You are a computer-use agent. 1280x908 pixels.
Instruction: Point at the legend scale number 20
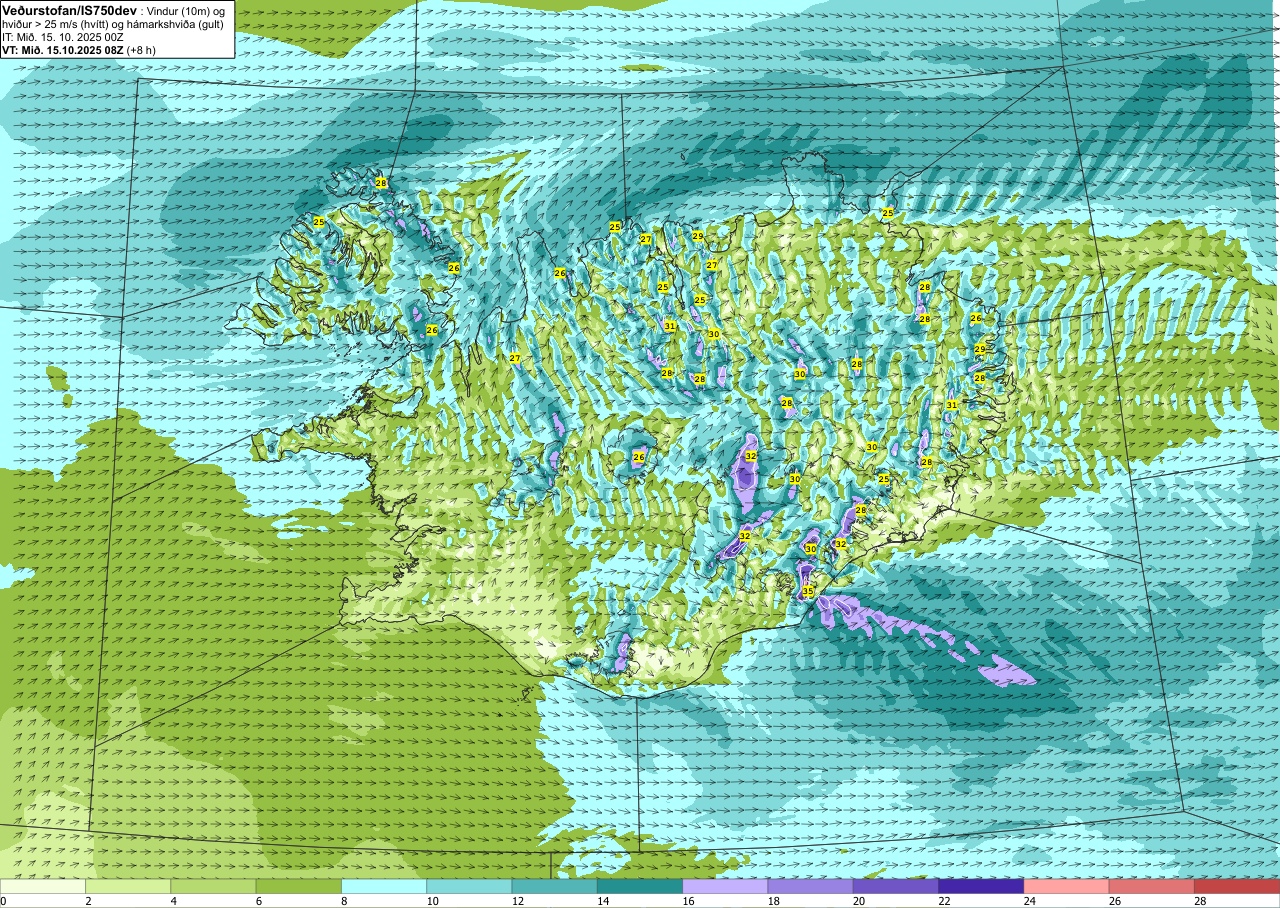pos(858,901)
